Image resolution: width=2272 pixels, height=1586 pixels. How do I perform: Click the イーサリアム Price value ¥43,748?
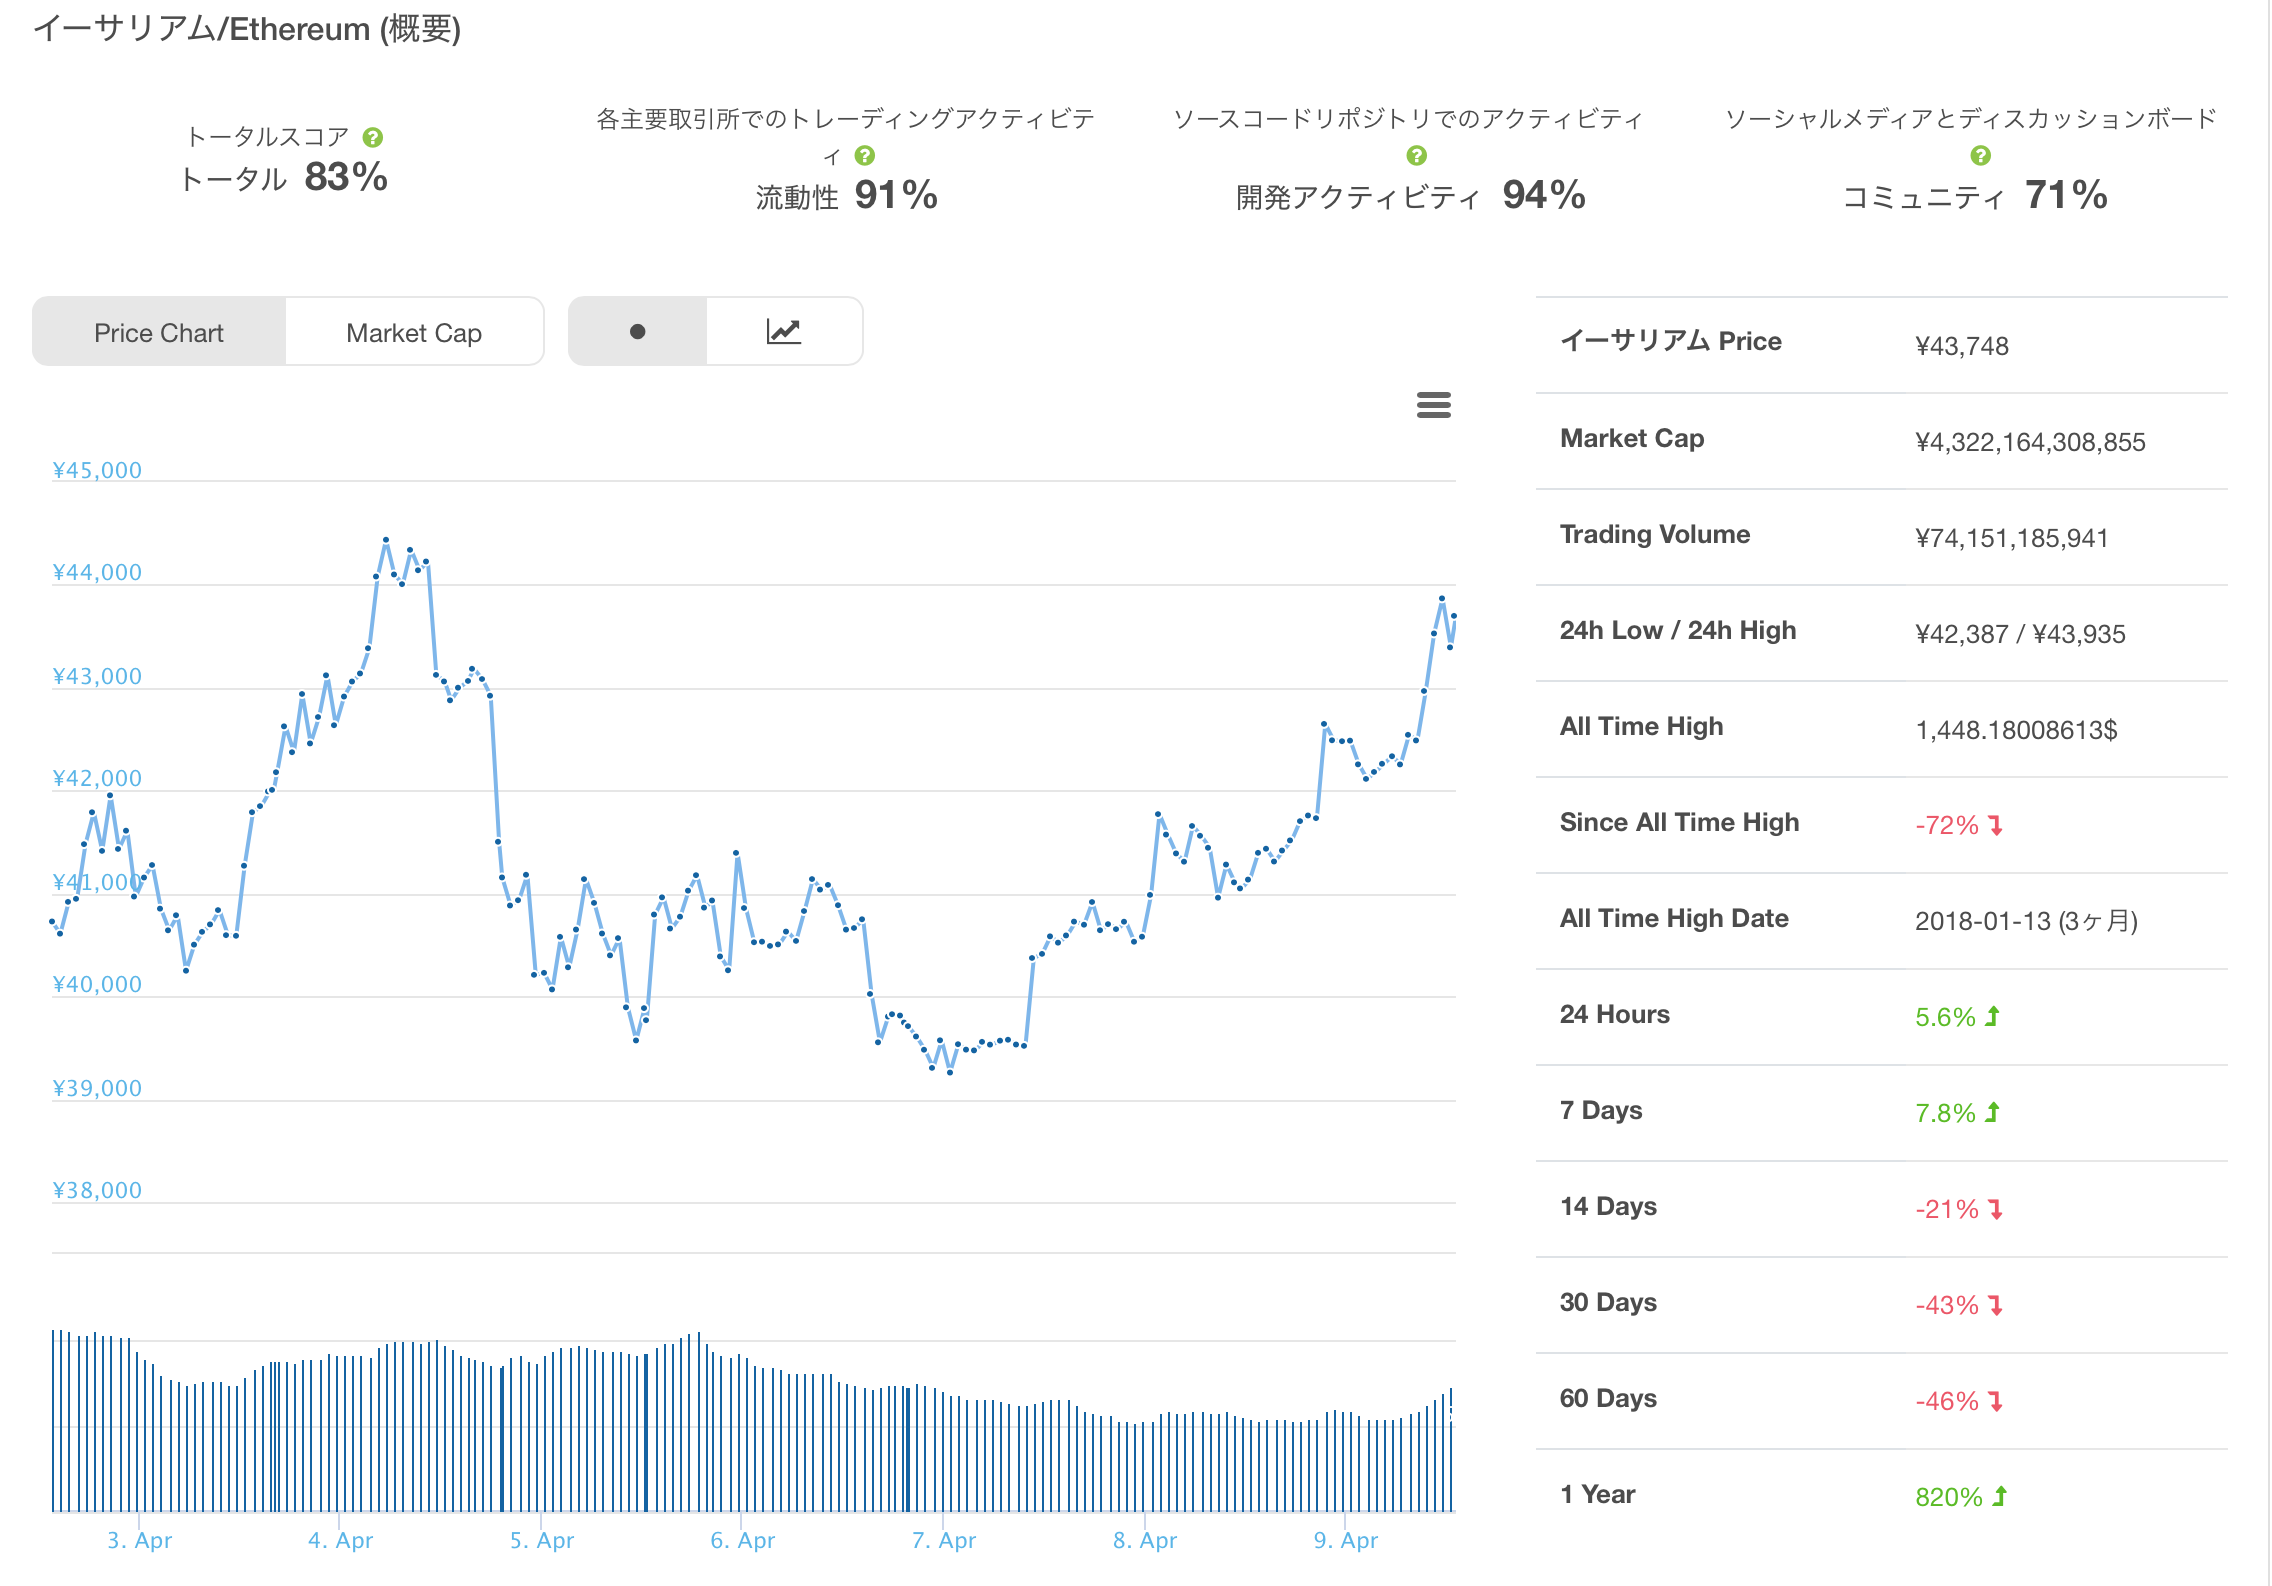click(1961, 346)
